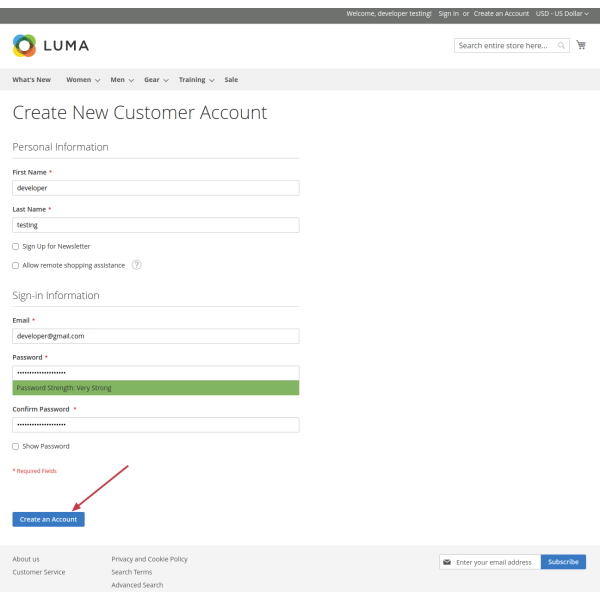Open the shopping cart icon
Viewport: 600px width, 600px height.
pos(581,45)
